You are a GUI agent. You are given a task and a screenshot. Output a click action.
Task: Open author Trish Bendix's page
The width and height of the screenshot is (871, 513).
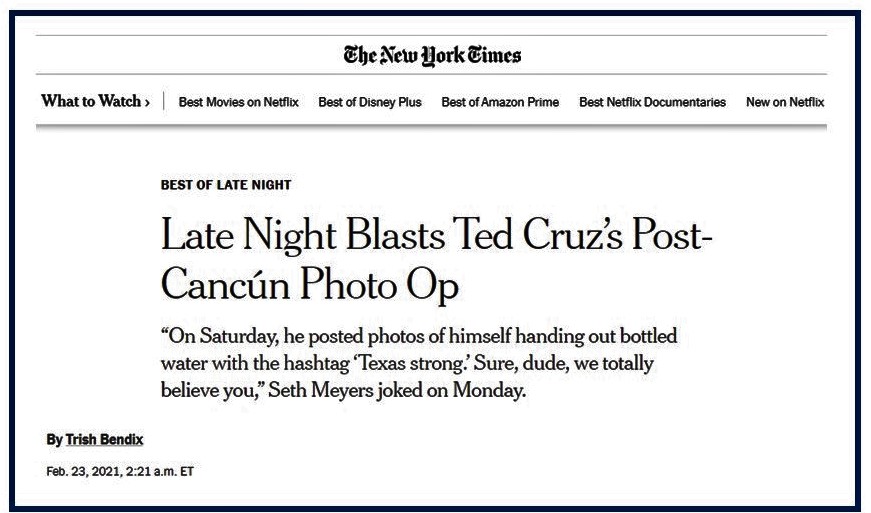[105, 440]
